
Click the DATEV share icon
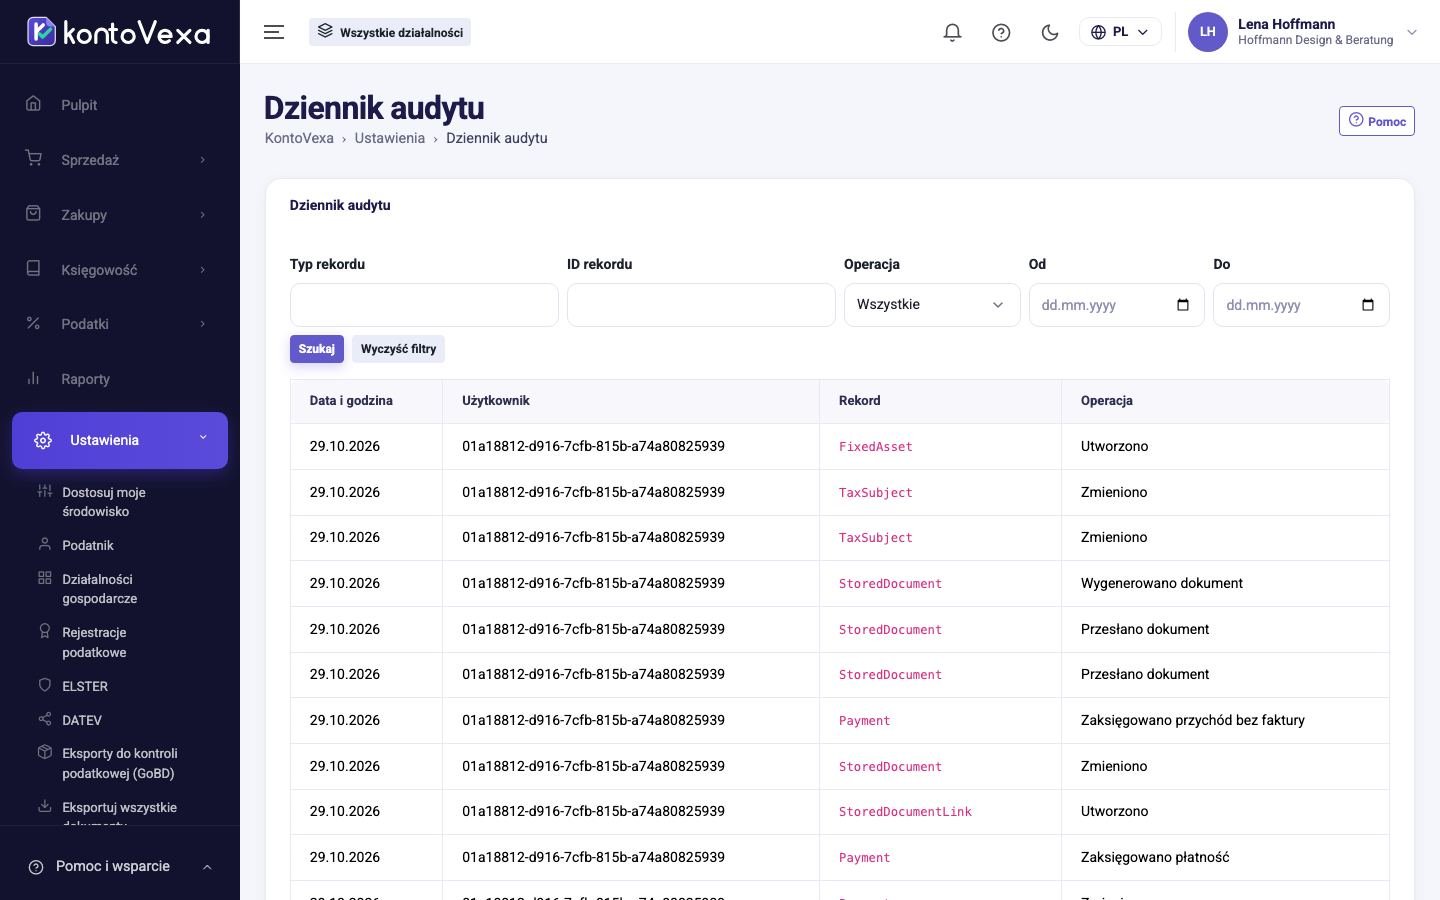click(x=44, y=719)
